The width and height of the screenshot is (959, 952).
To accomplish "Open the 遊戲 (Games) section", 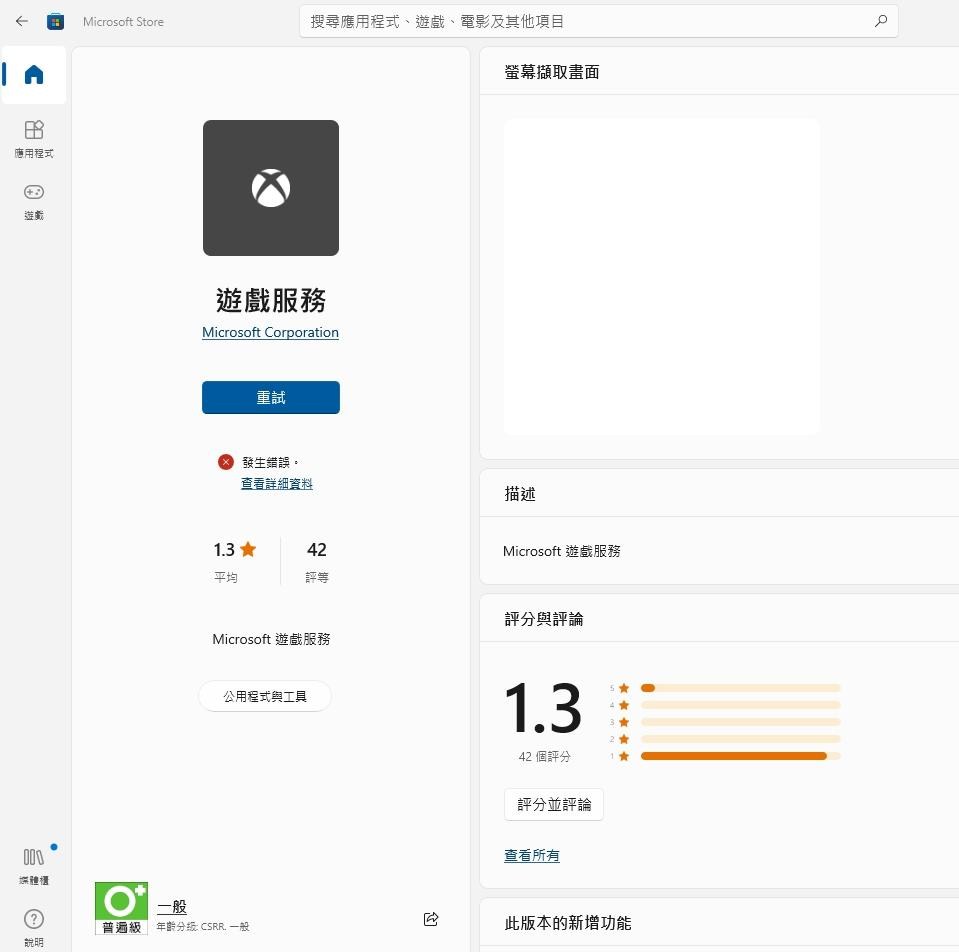I will pos(34,200).
